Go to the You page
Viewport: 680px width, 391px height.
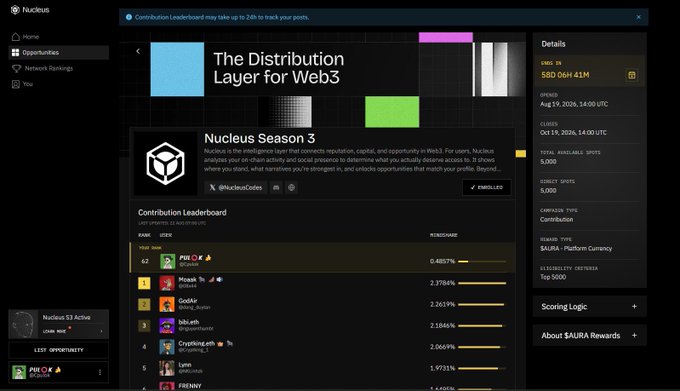click(x=59, y=84)
